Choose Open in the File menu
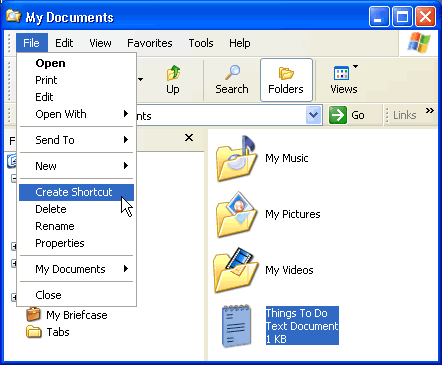 click(x=76, y=63)
